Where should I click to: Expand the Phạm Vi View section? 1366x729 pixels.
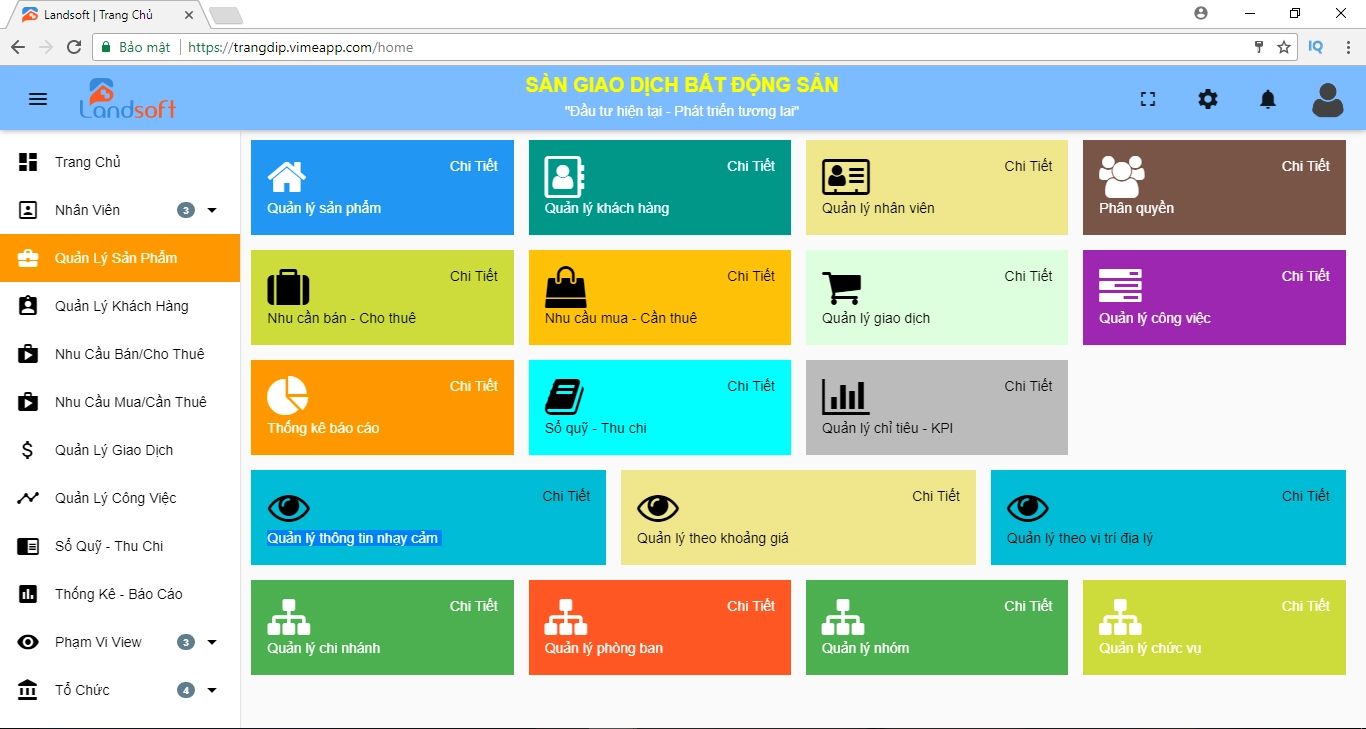tap(211, 641)
